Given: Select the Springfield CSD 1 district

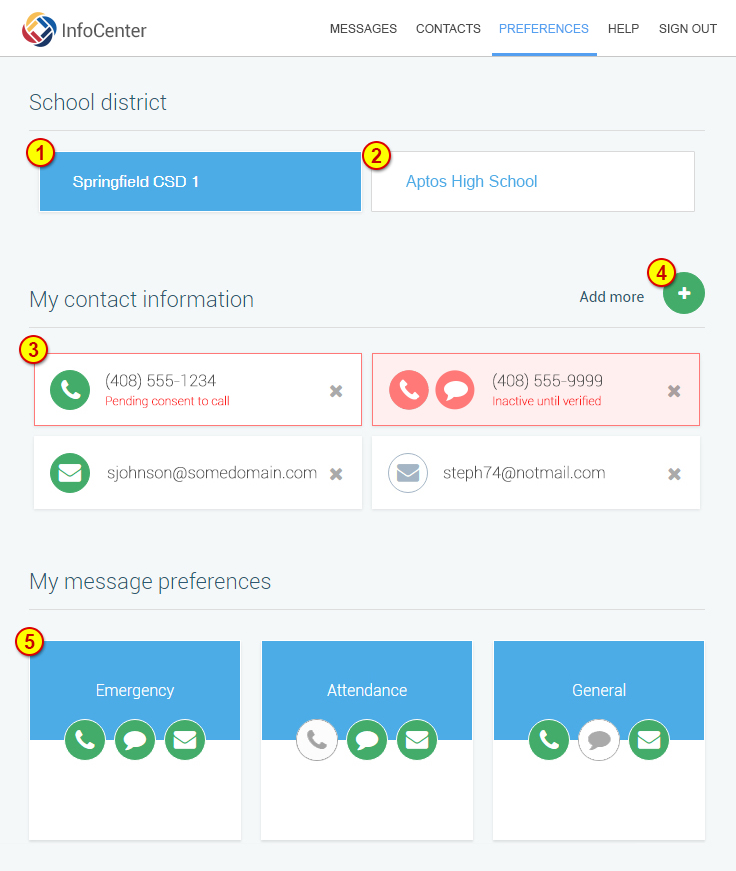Looking at the screenshot, I should point(200,182).
